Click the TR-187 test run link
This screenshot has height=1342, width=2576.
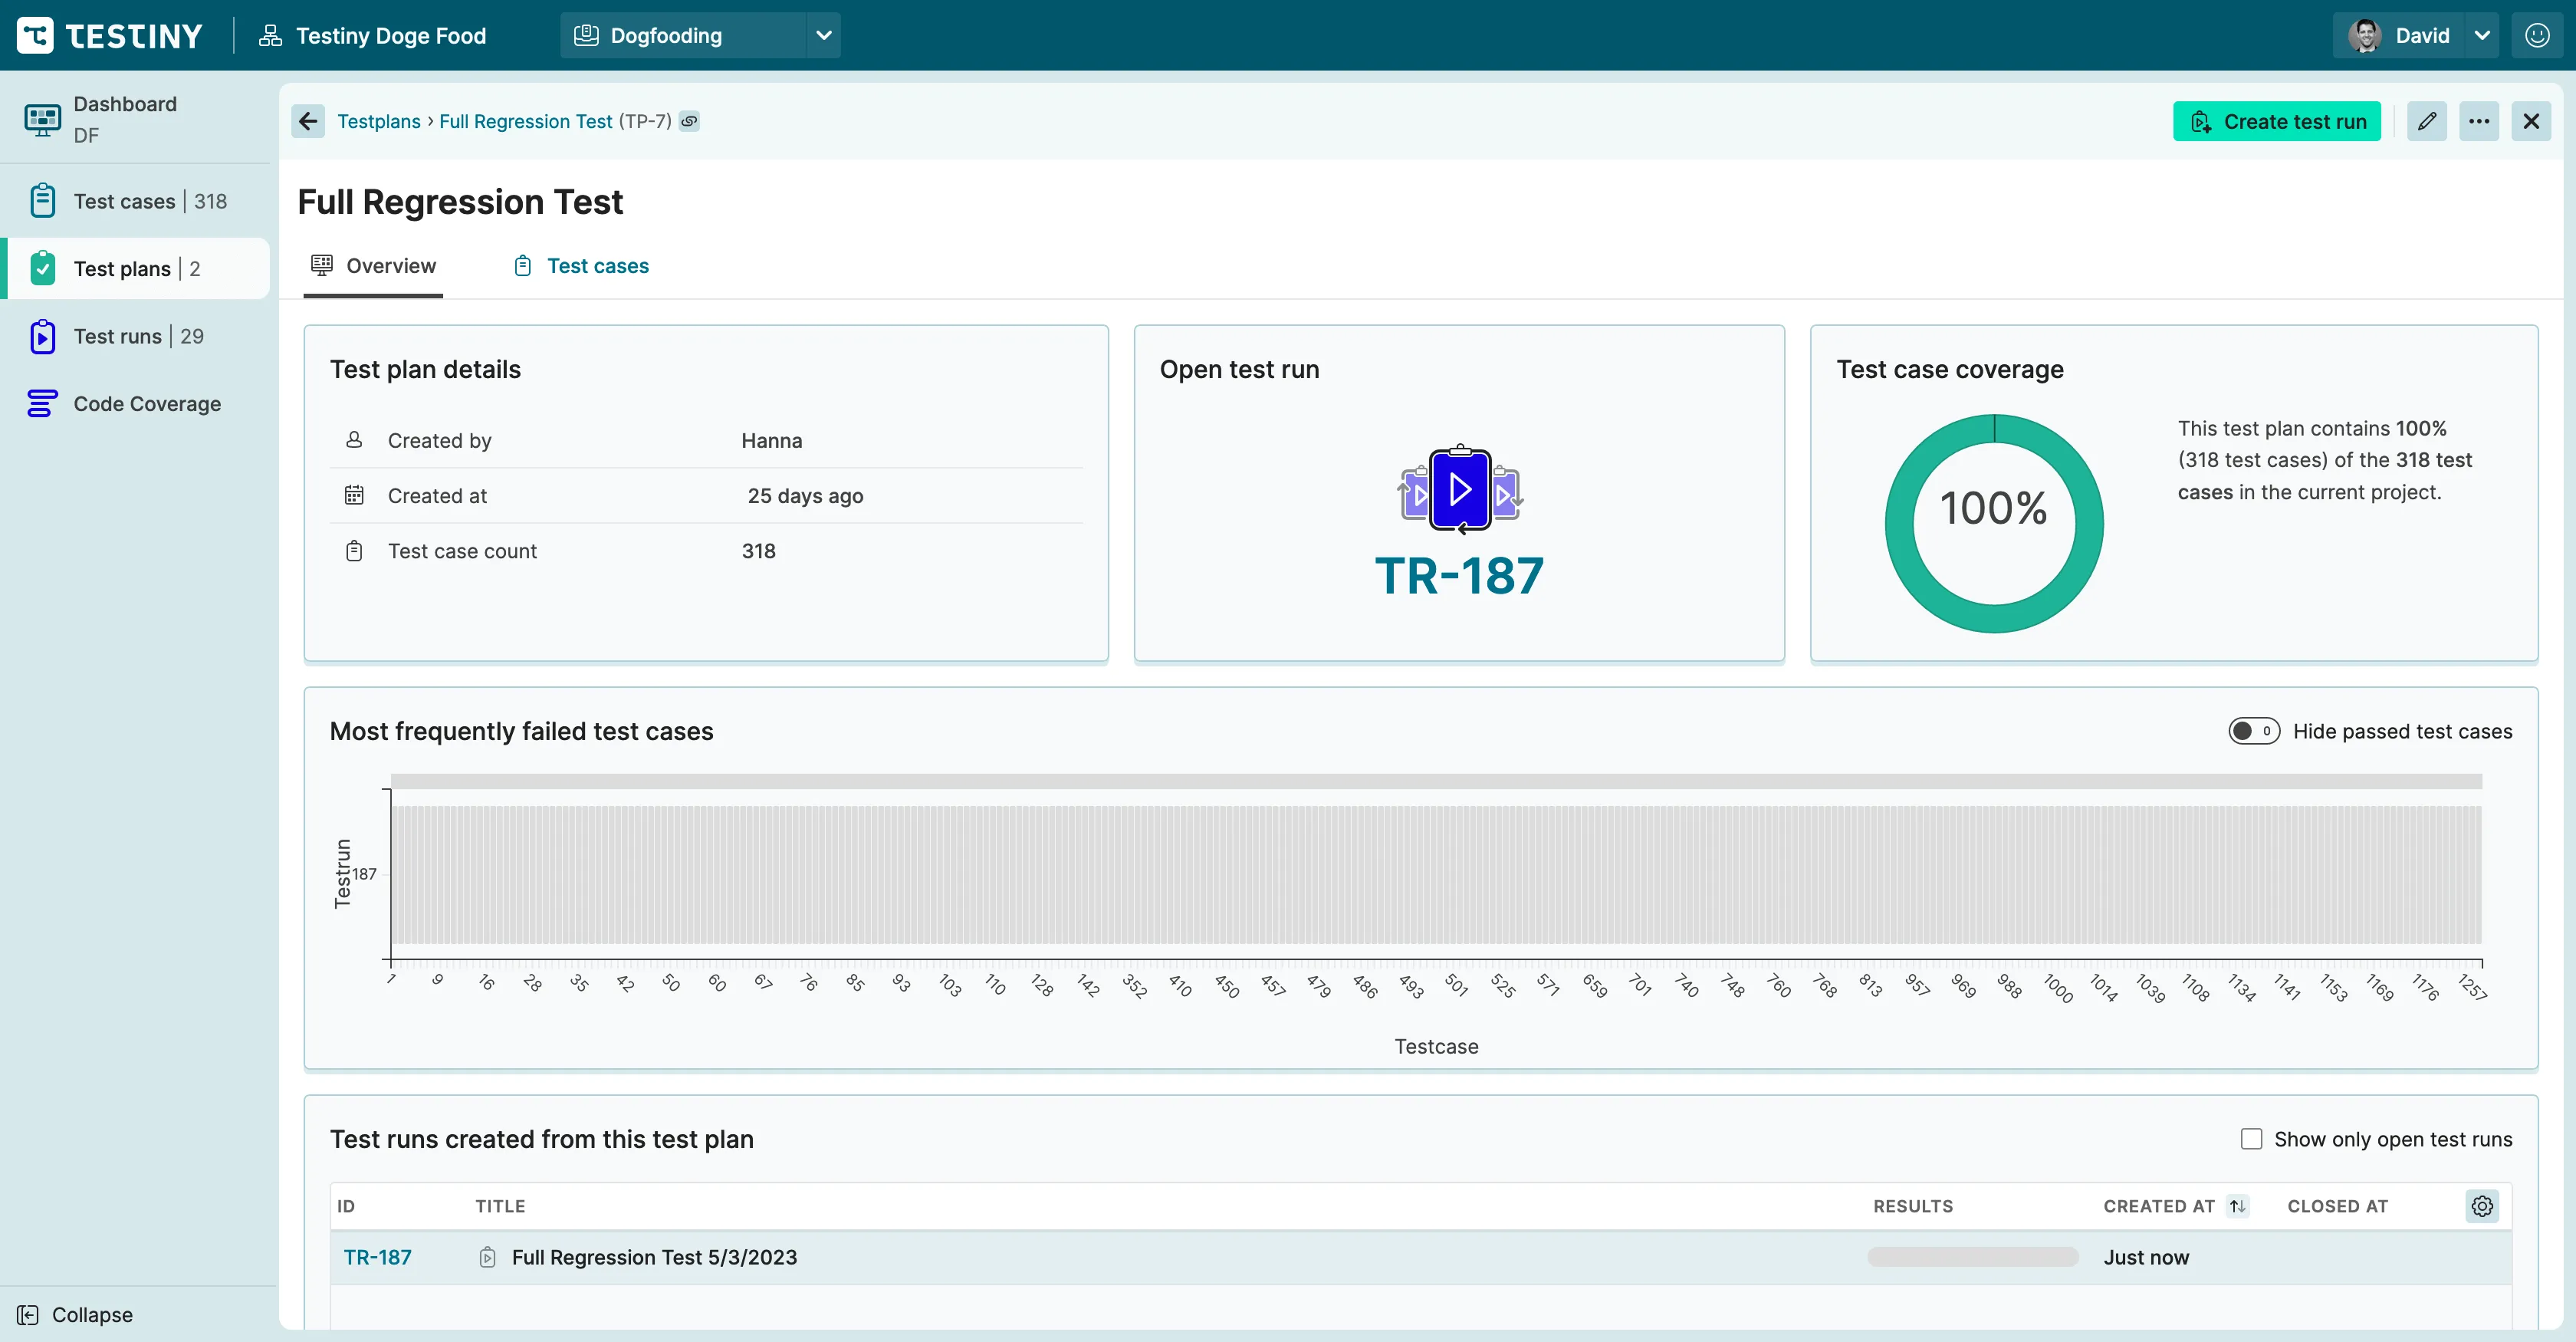pos(376,1257)
